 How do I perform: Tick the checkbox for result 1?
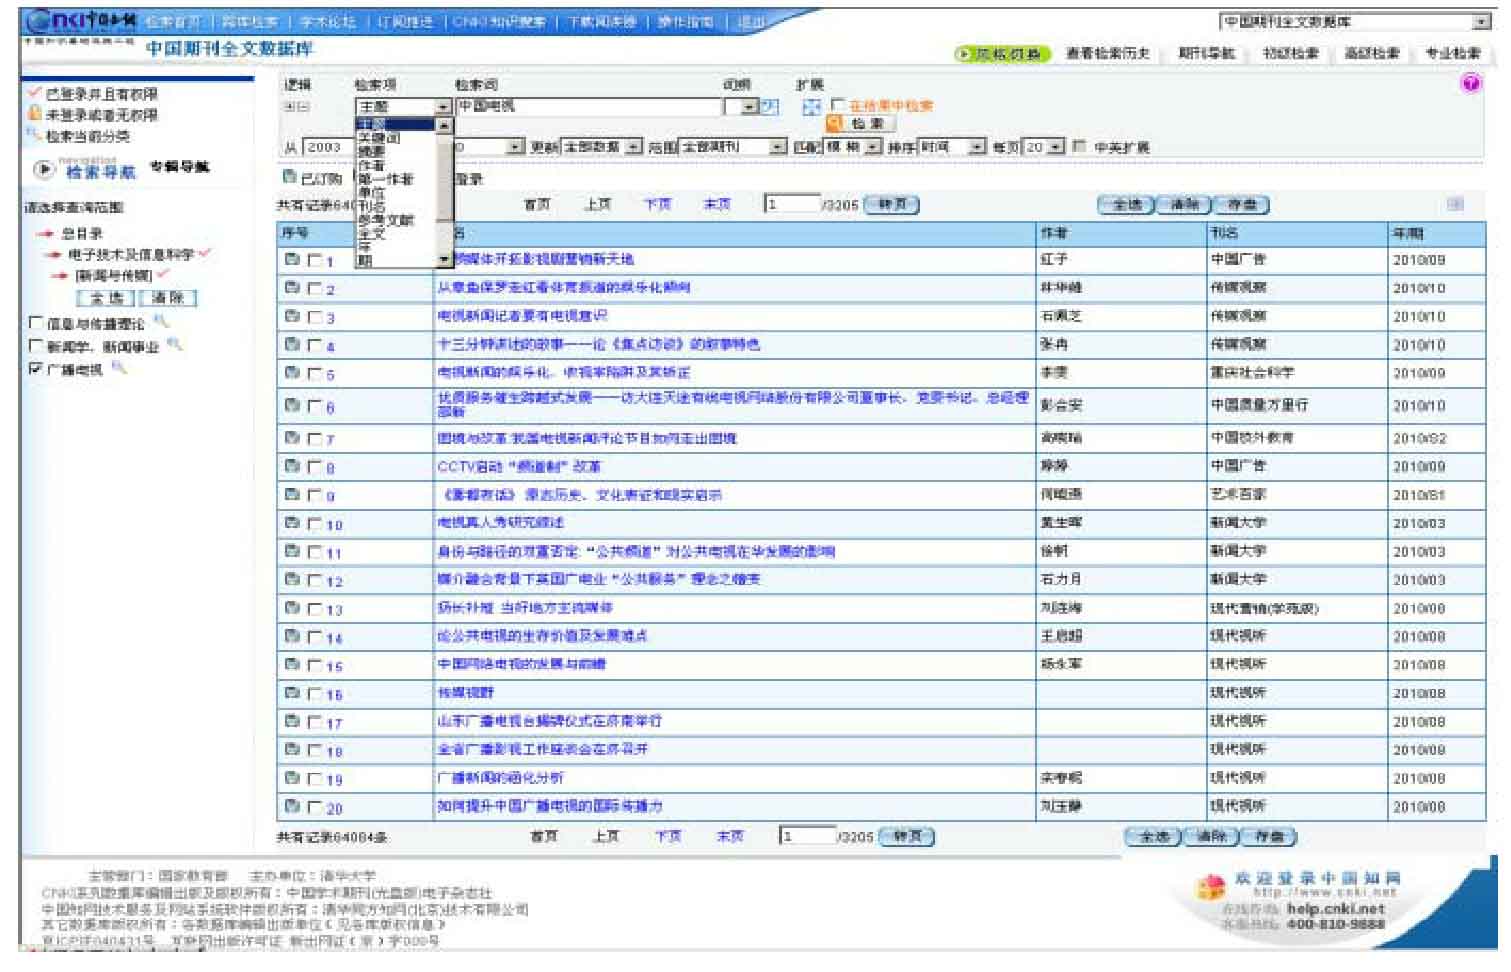coord(315,260)
